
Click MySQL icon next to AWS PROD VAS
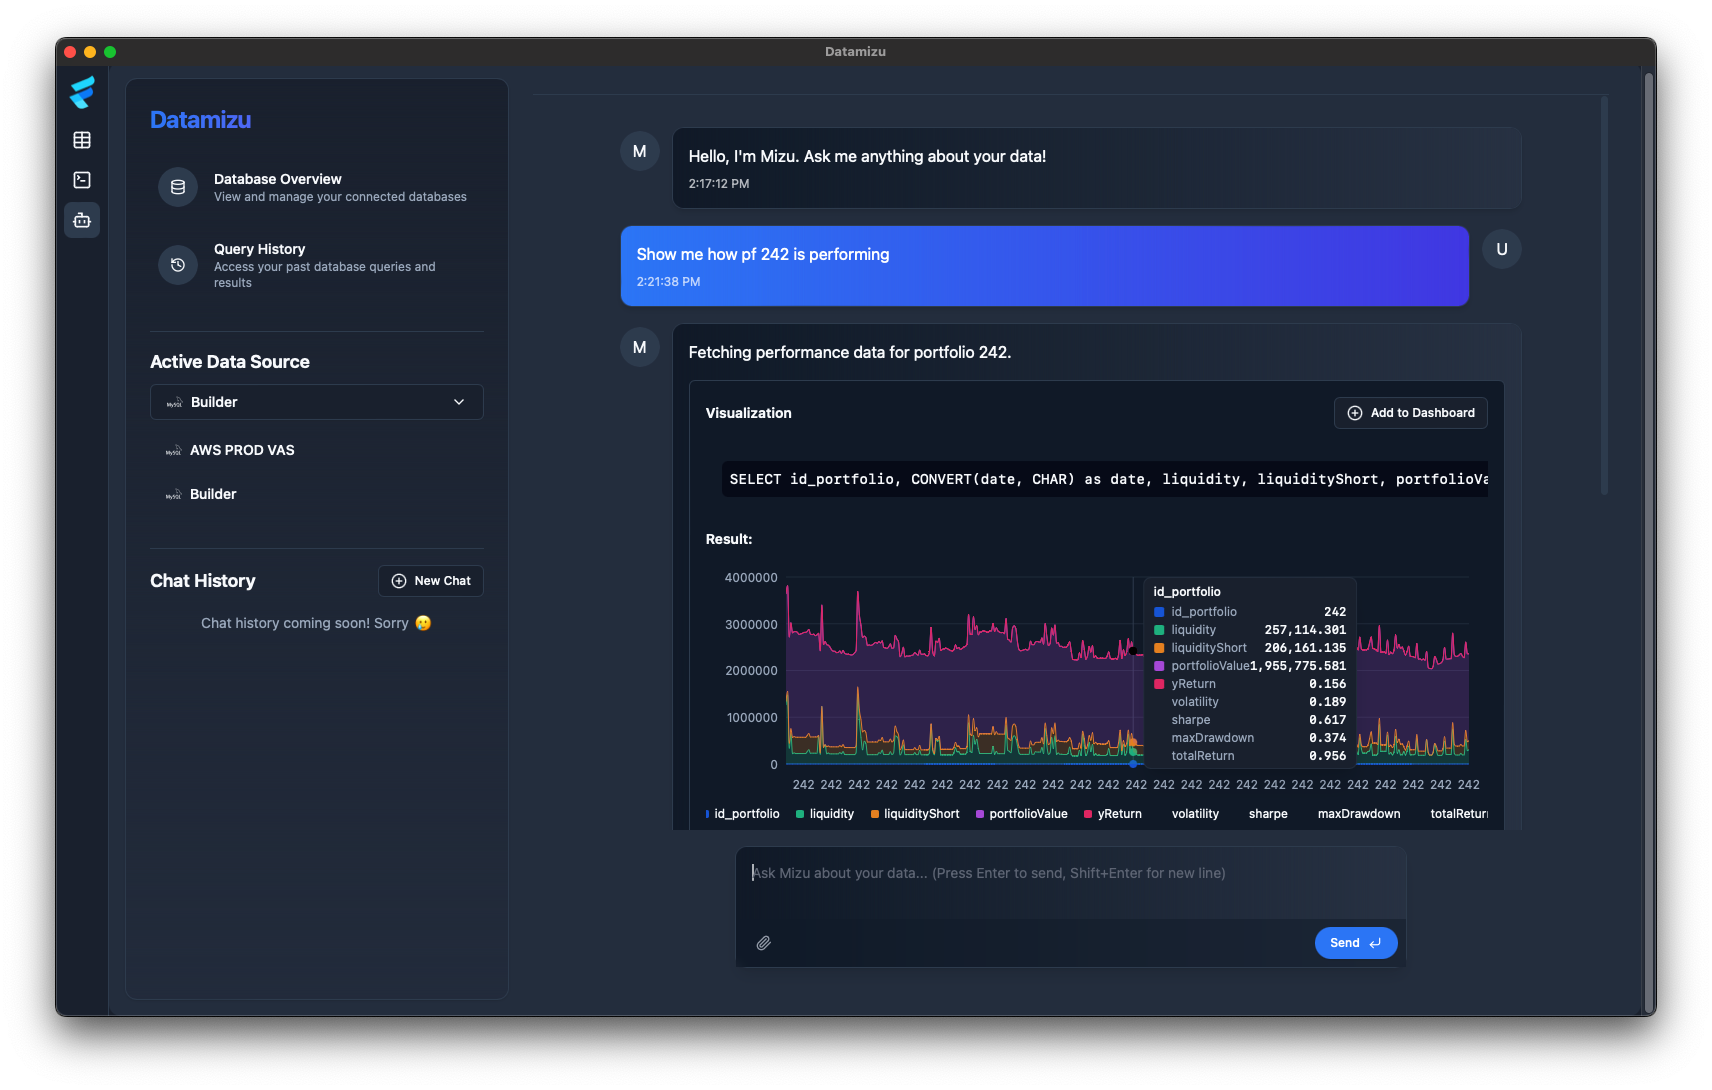pos(173,451)
